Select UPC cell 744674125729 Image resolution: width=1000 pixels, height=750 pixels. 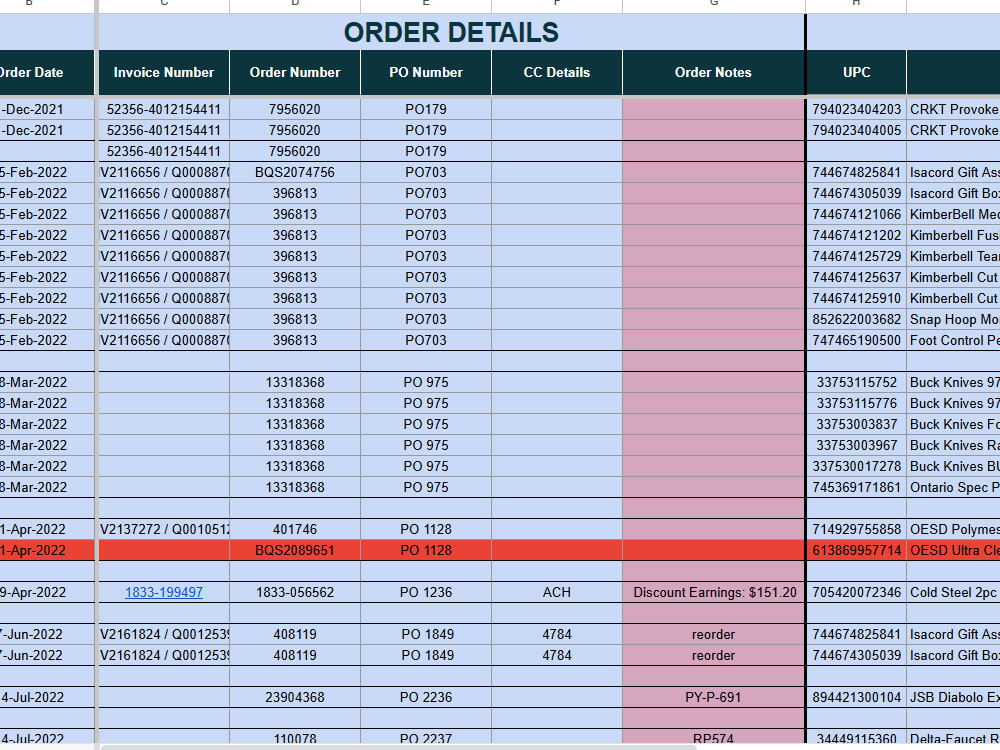(857, 256)
